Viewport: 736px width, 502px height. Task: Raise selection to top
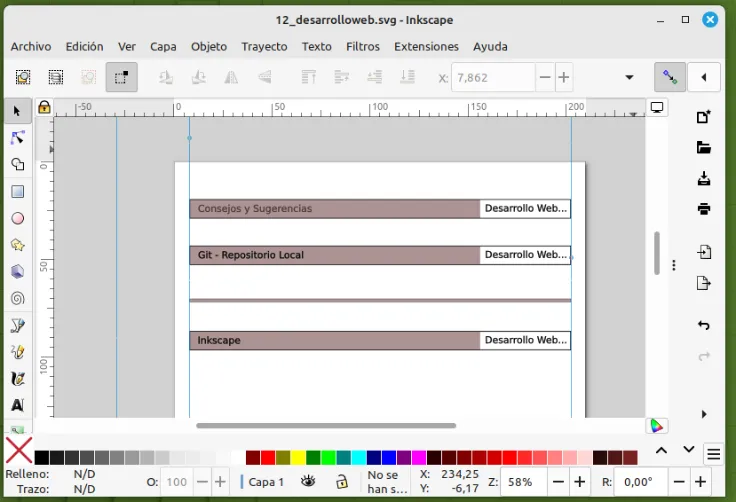tap(308, 77)
